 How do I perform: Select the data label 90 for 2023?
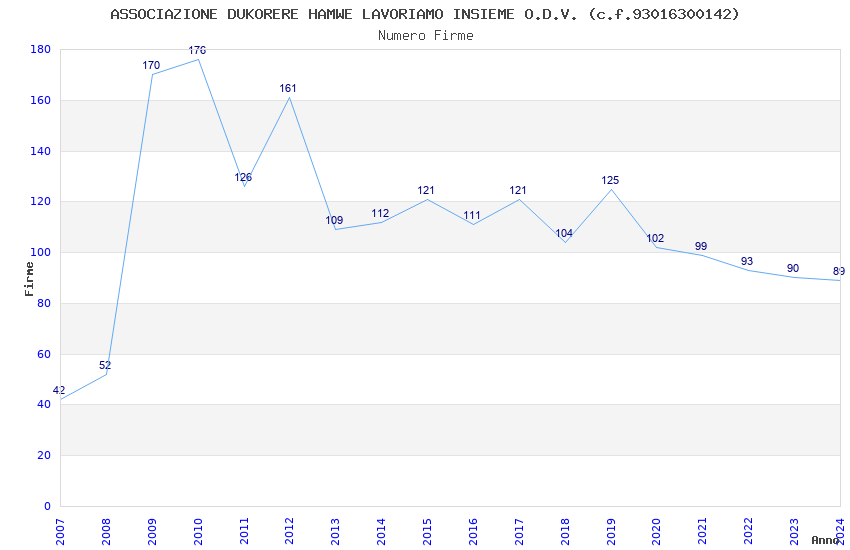click(x=793, y=268)
